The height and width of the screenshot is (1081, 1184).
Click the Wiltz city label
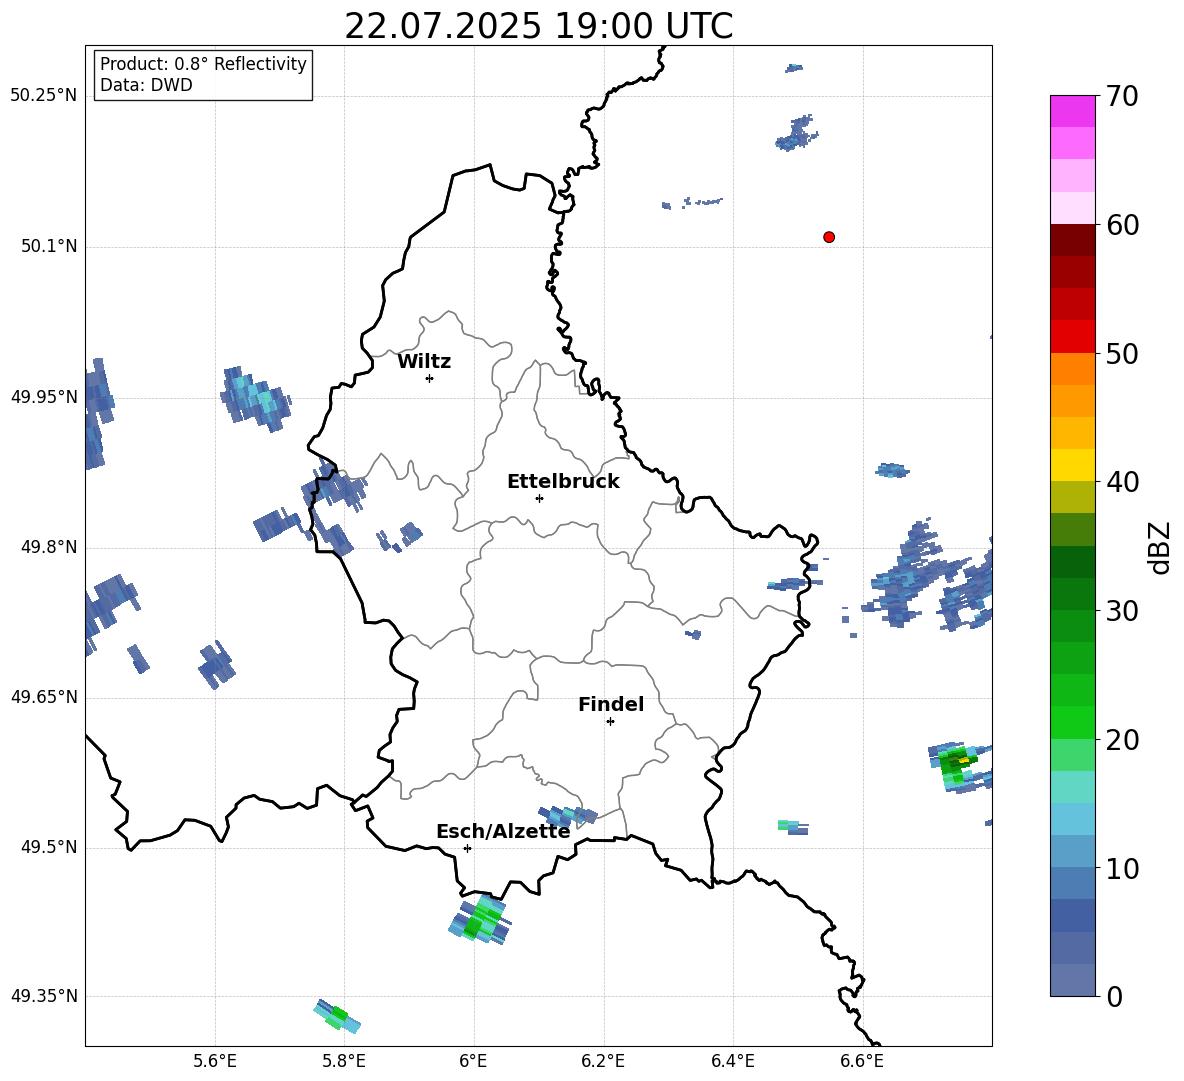click(424, 362)
